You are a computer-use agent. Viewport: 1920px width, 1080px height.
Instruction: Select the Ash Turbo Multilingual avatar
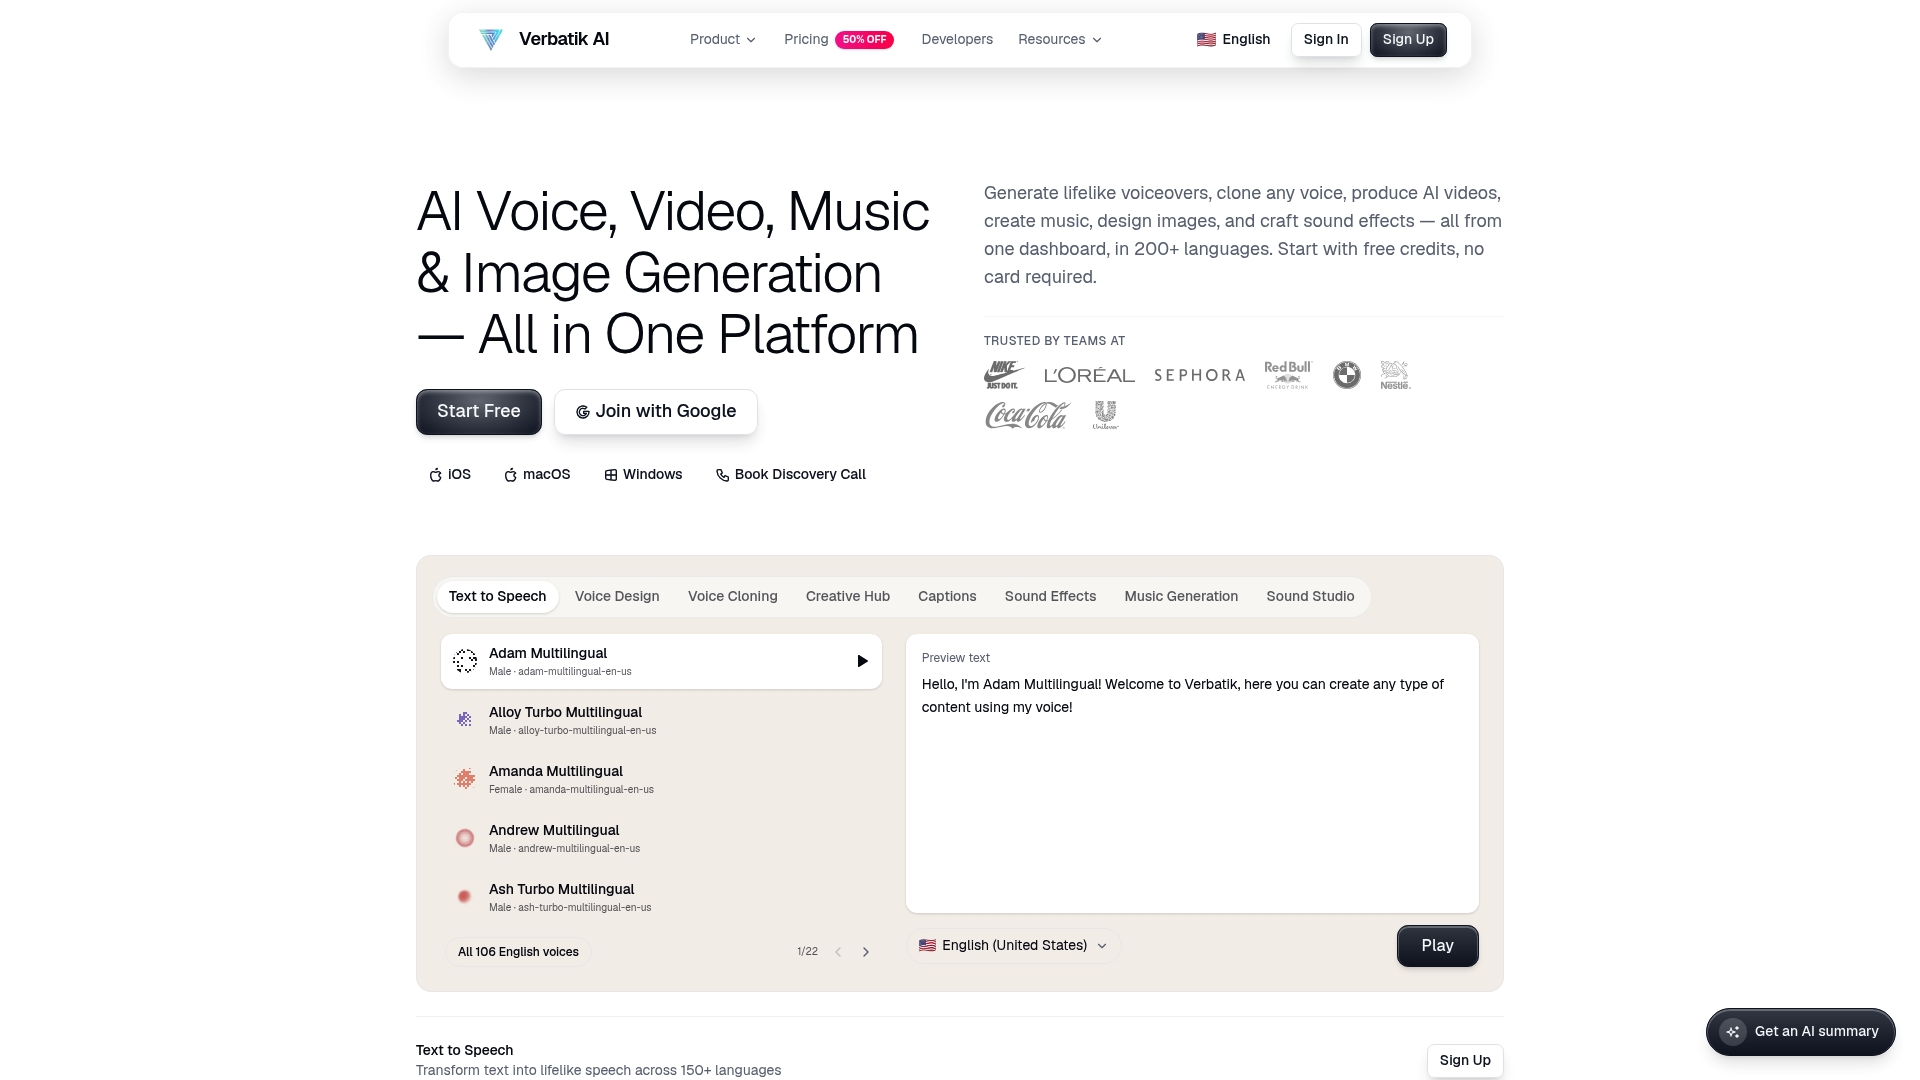click(464, 897)
